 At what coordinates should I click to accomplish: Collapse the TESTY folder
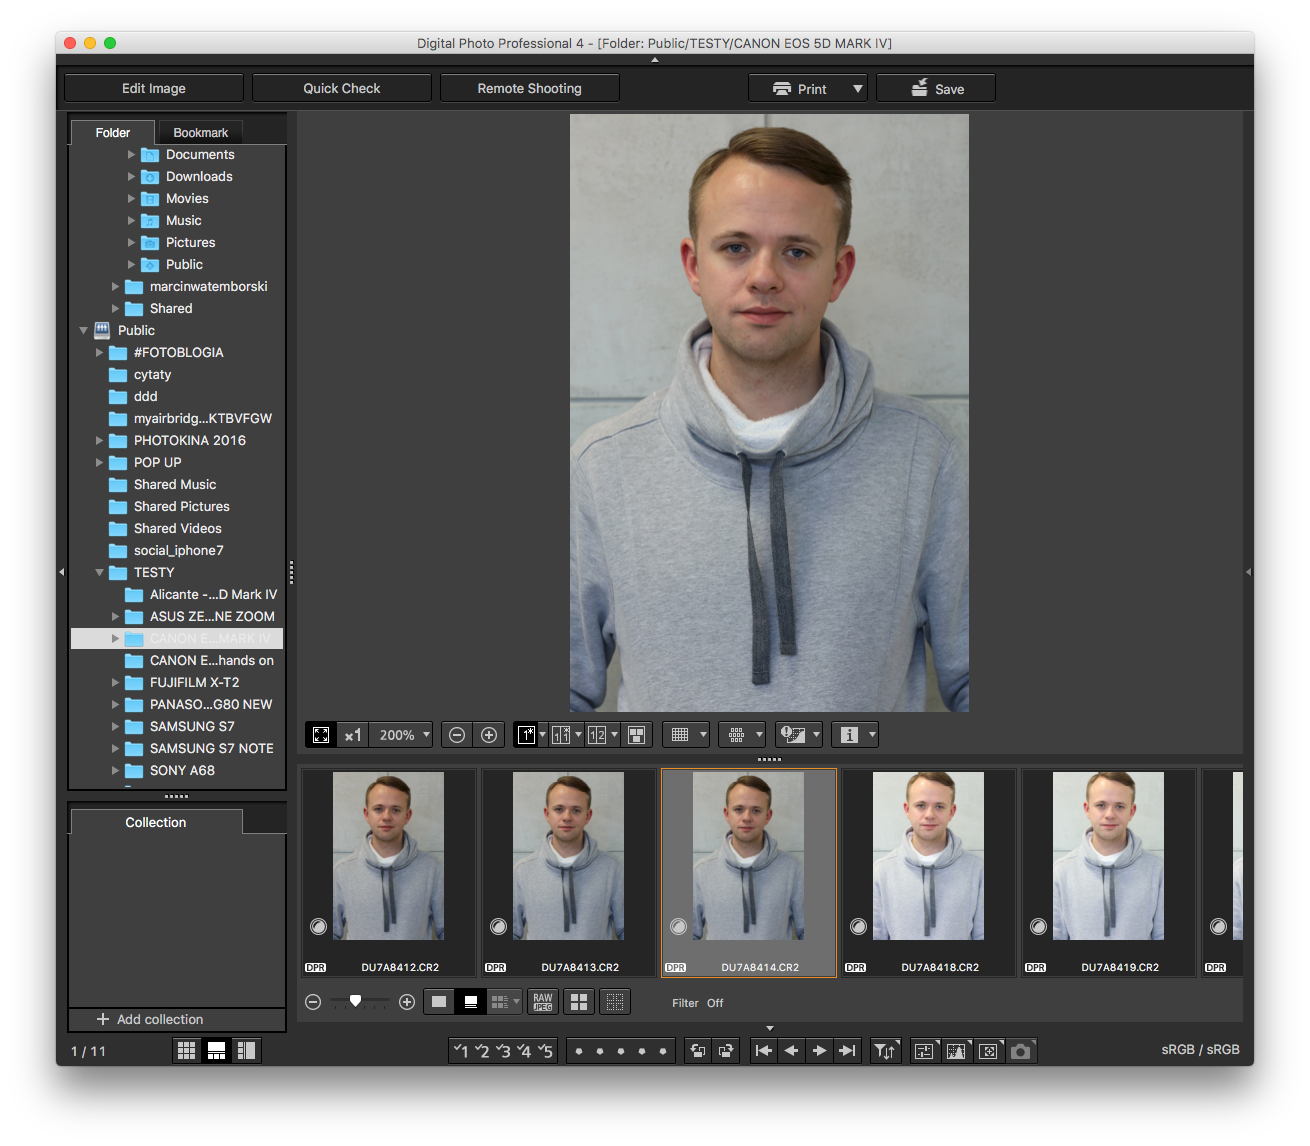click(x=99, y=572)
